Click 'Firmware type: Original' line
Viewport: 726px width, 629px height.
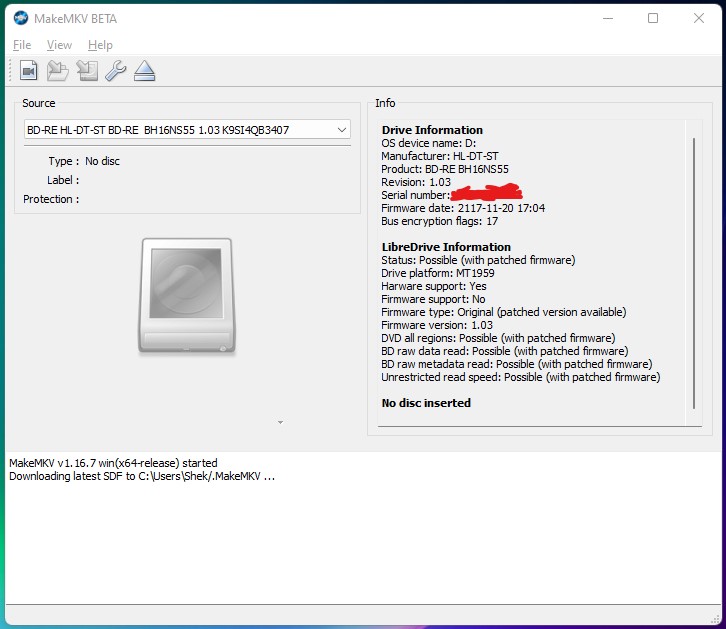click(x=503, y=311)
